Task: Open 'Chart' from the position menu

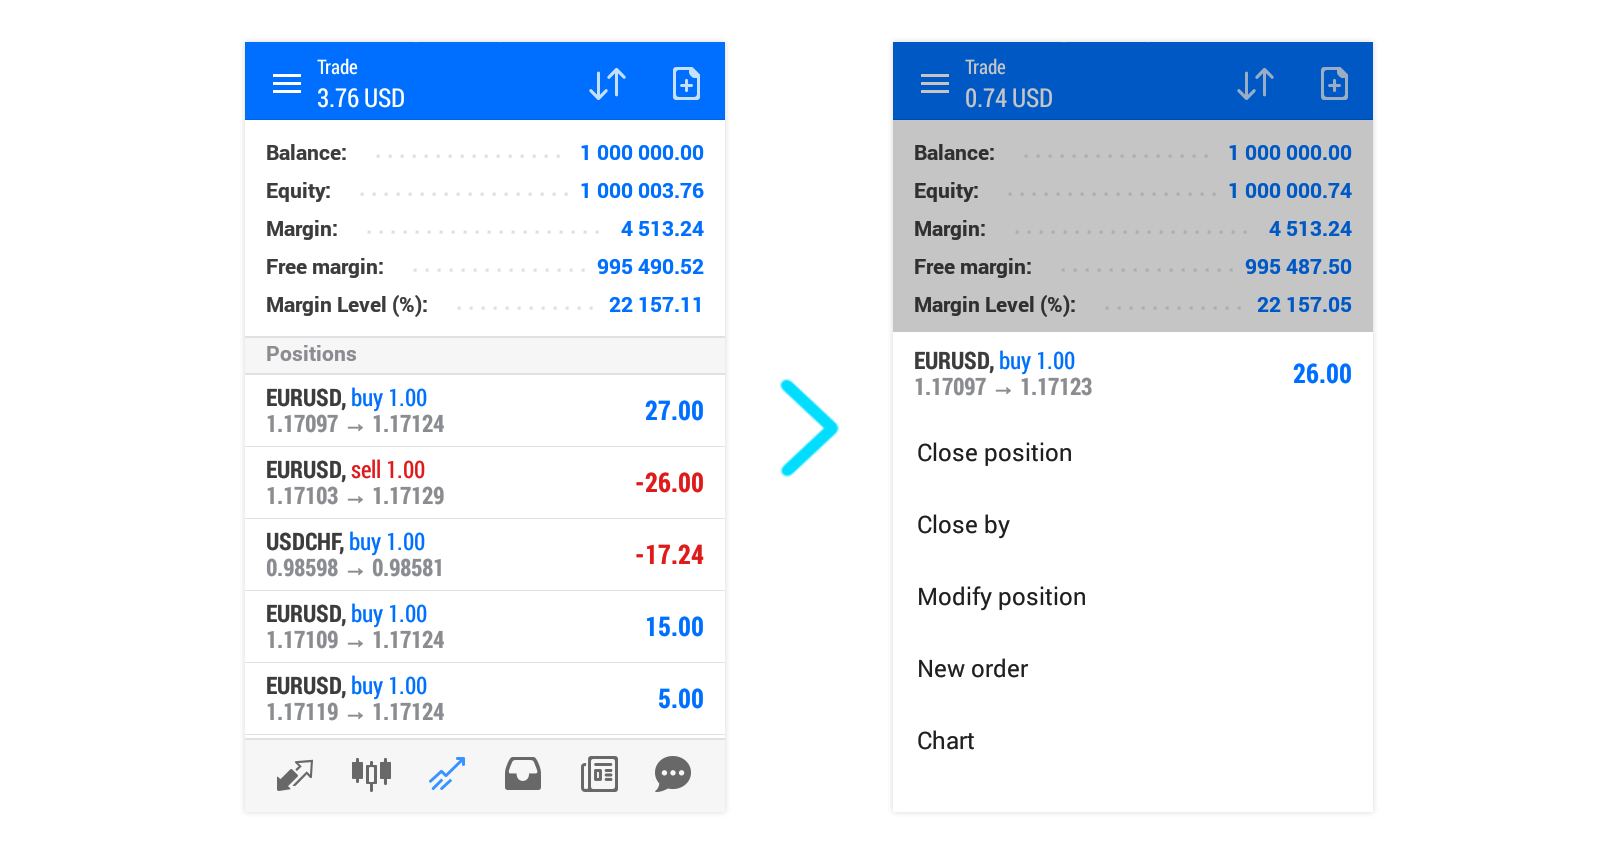Action: (x=945, y=741)
